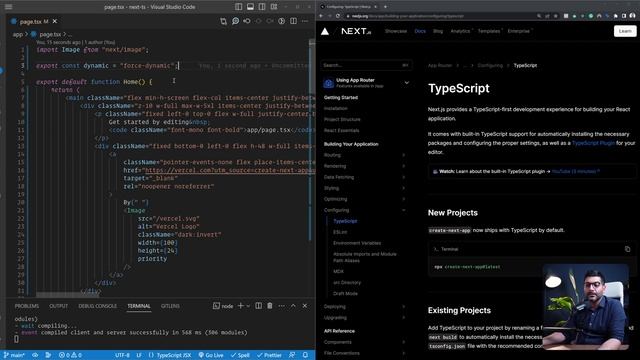Click the browser back arrow
Viewport: 640px width, 360px height.
[321, 16]
